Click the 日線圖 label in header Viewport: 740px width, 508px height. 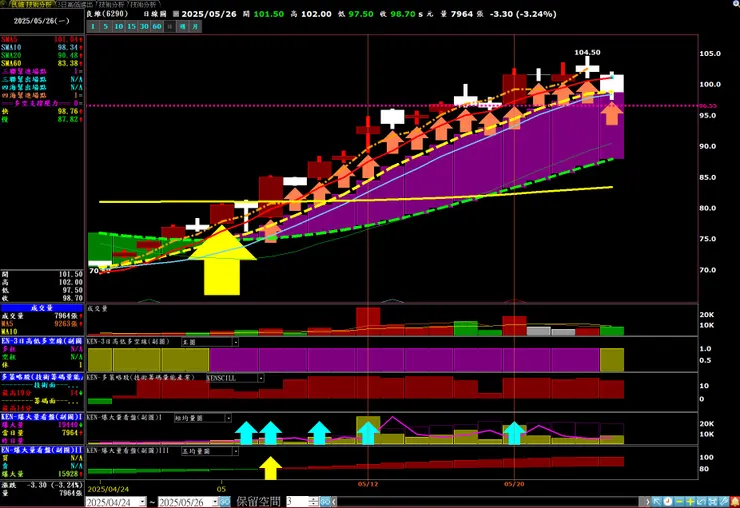click(x=155, y=14)
